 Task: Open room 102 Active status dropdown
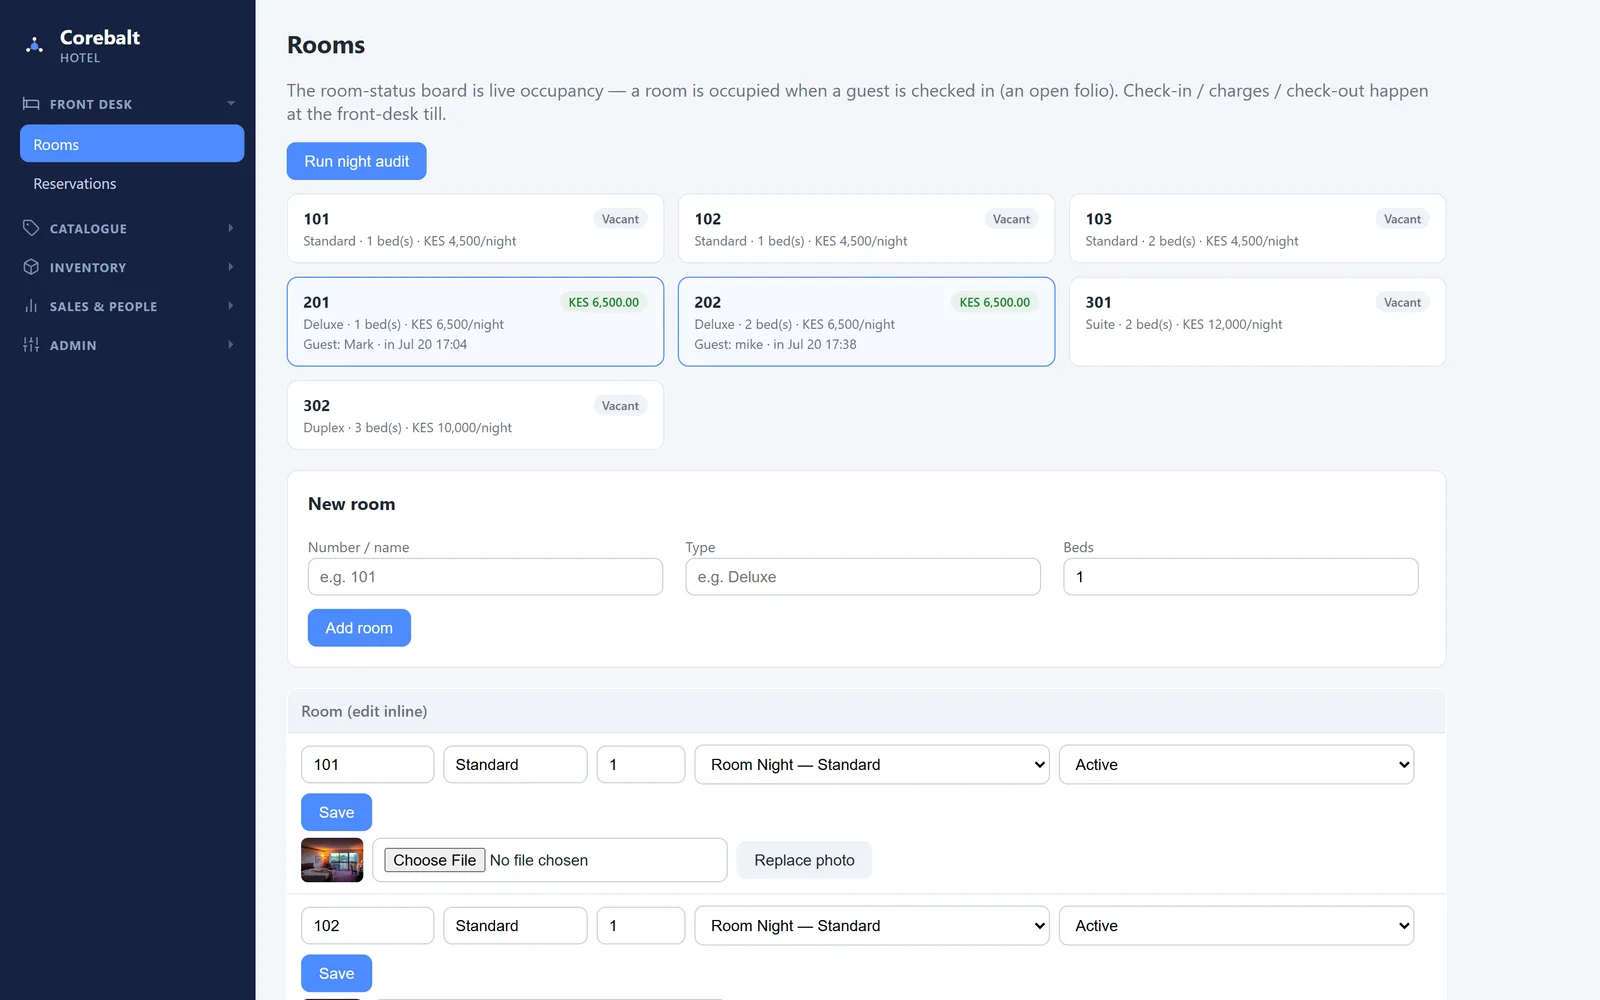coord(1236,926)
